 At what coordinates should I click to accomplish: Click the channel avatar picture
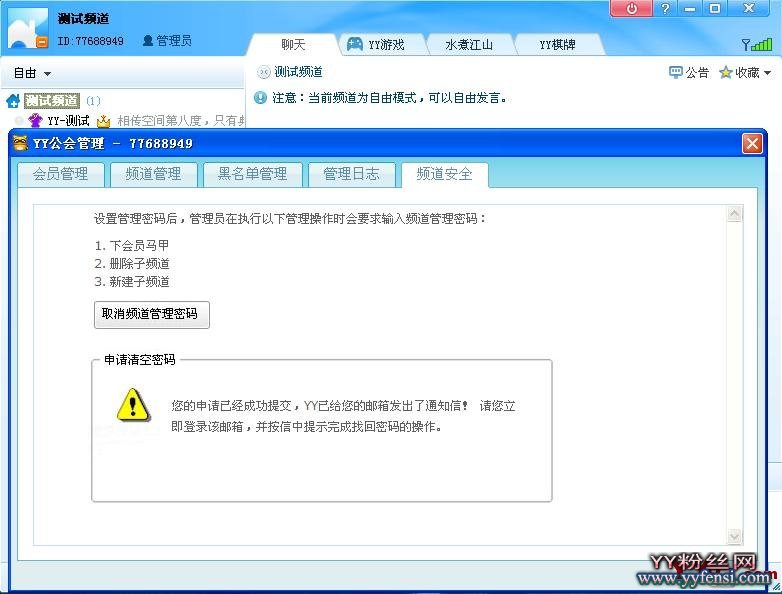pos(28,28)
